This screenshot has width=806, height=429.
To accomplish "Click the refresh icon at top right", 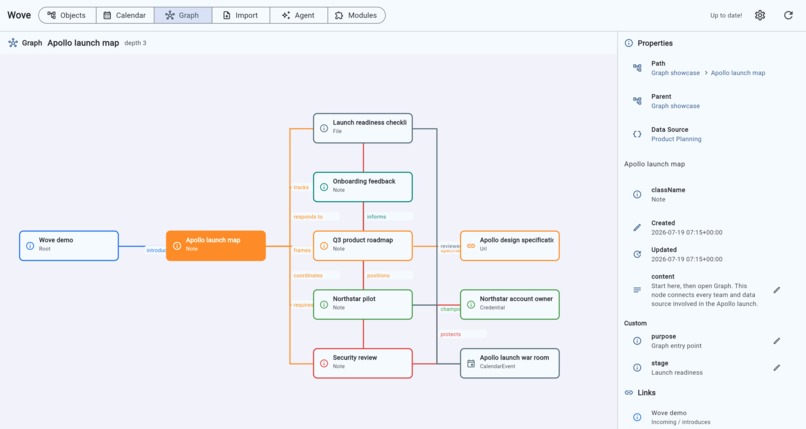I will click(788, 15).
